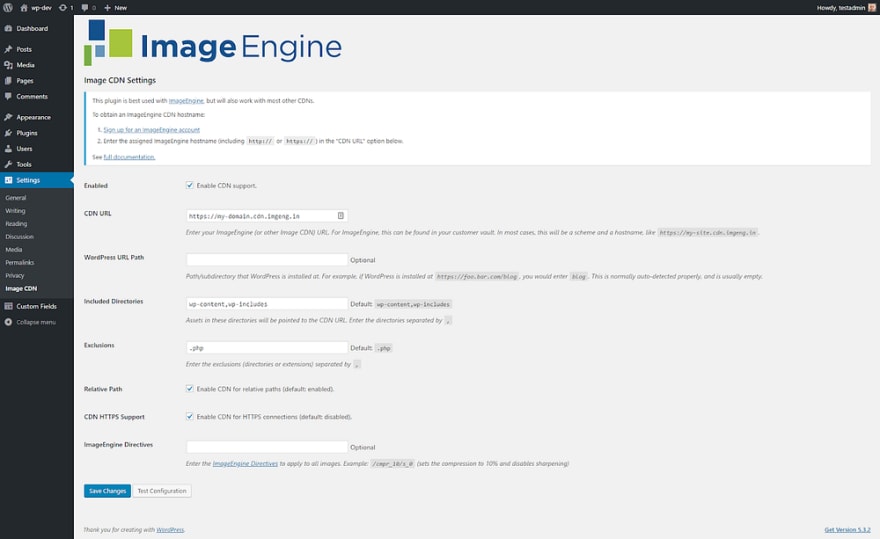Open the ImageEngine link in notice
This screenshot has height=539, width=880.
pyautogui.click(x=186, y=101)
